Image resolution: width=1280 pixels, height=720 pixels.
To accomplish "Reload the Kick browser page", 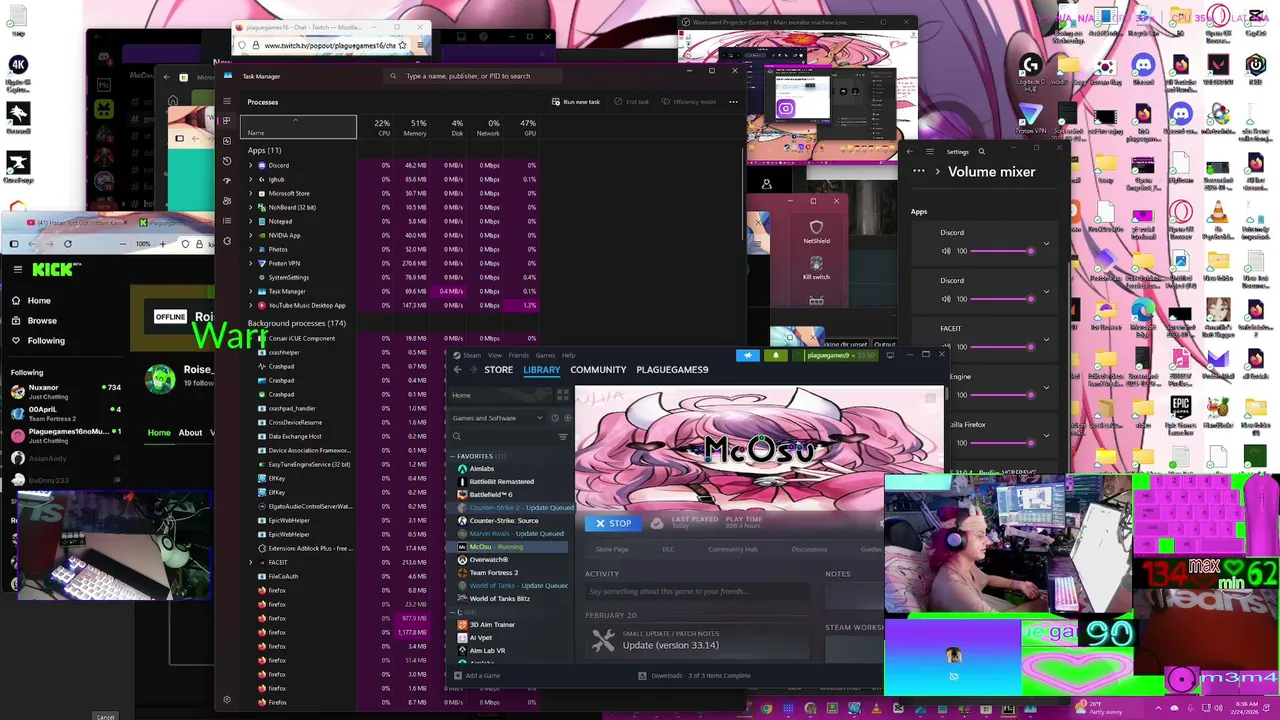I will point(68,244).
